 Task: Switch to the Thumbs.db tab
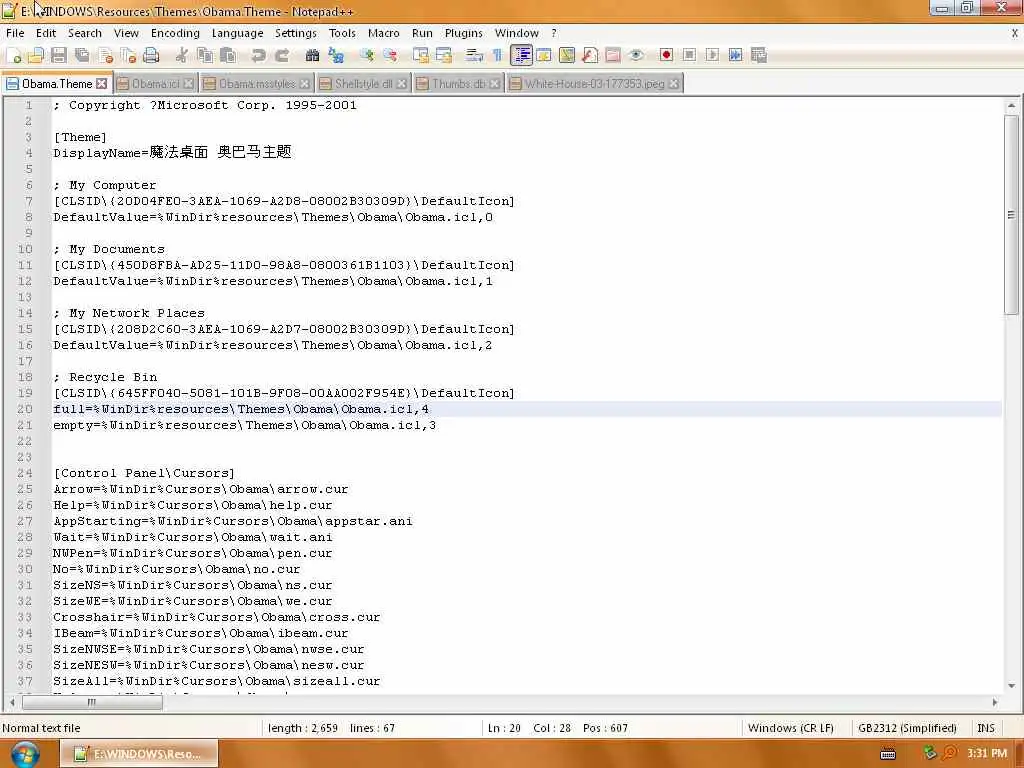(x=458, y=84)
